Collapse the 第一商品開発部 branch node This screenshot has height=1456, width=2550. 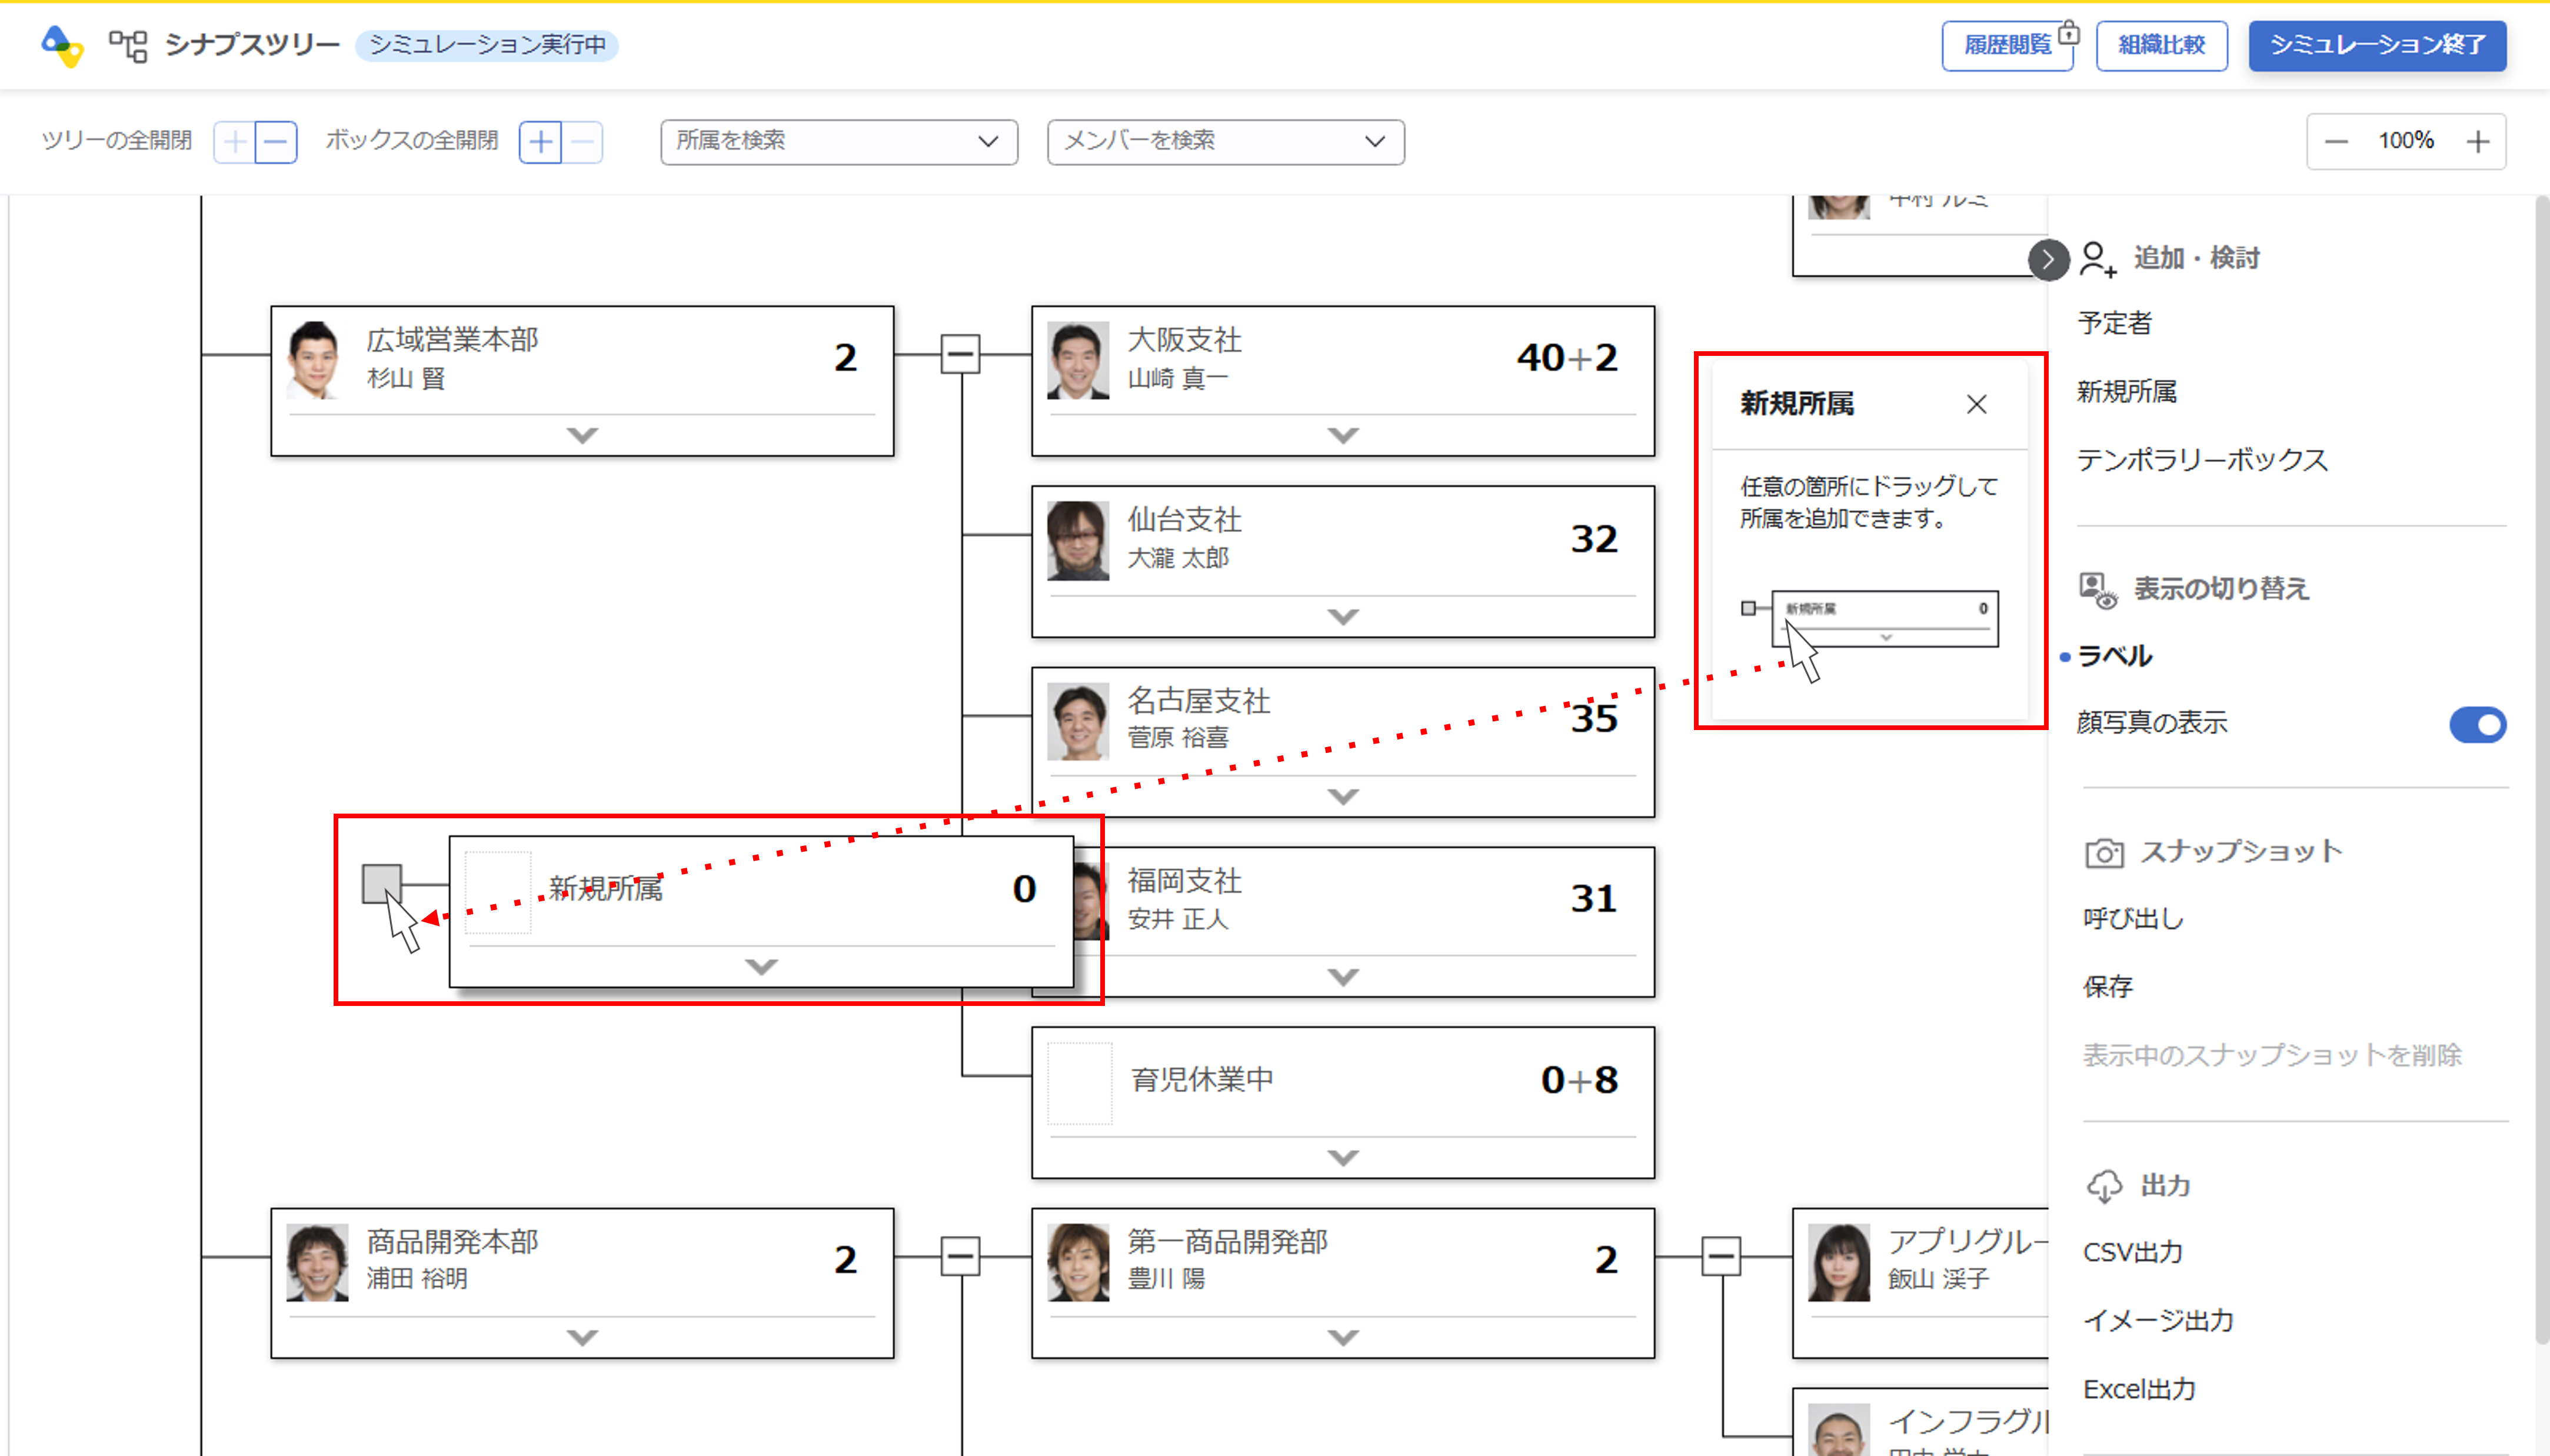(1720, 1256)
